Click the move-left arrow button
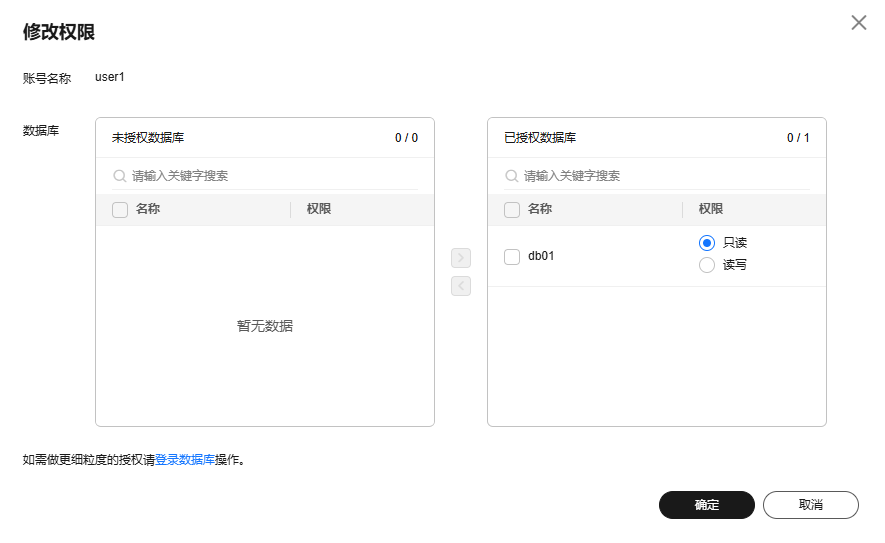This screenshot has width=885, height=543. coord(461,286)
